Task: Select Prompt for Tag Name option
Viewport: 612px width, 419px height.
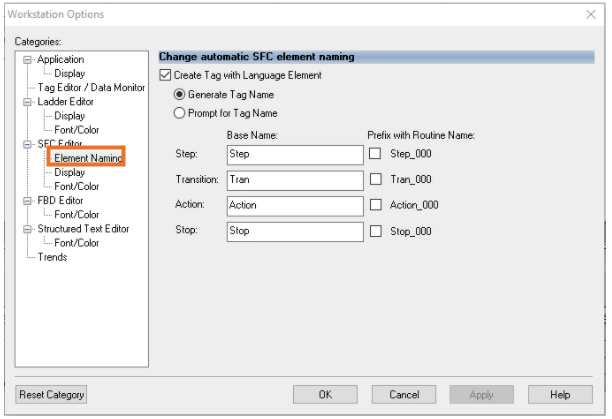Action: click(180, 113)
